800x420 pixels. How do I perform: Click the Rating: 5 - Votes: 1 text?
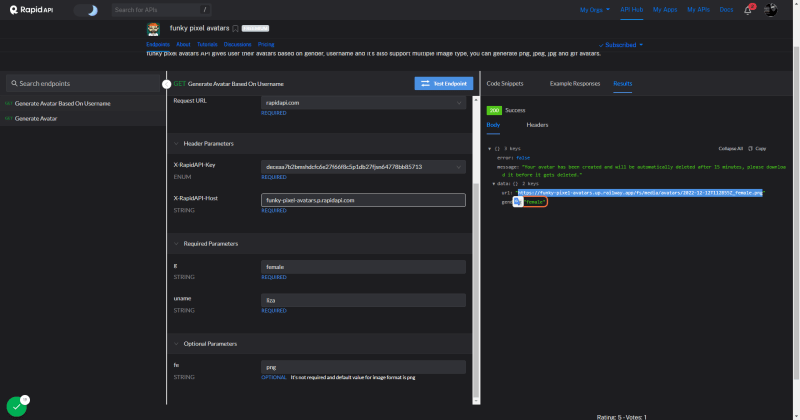pos(621,417)
